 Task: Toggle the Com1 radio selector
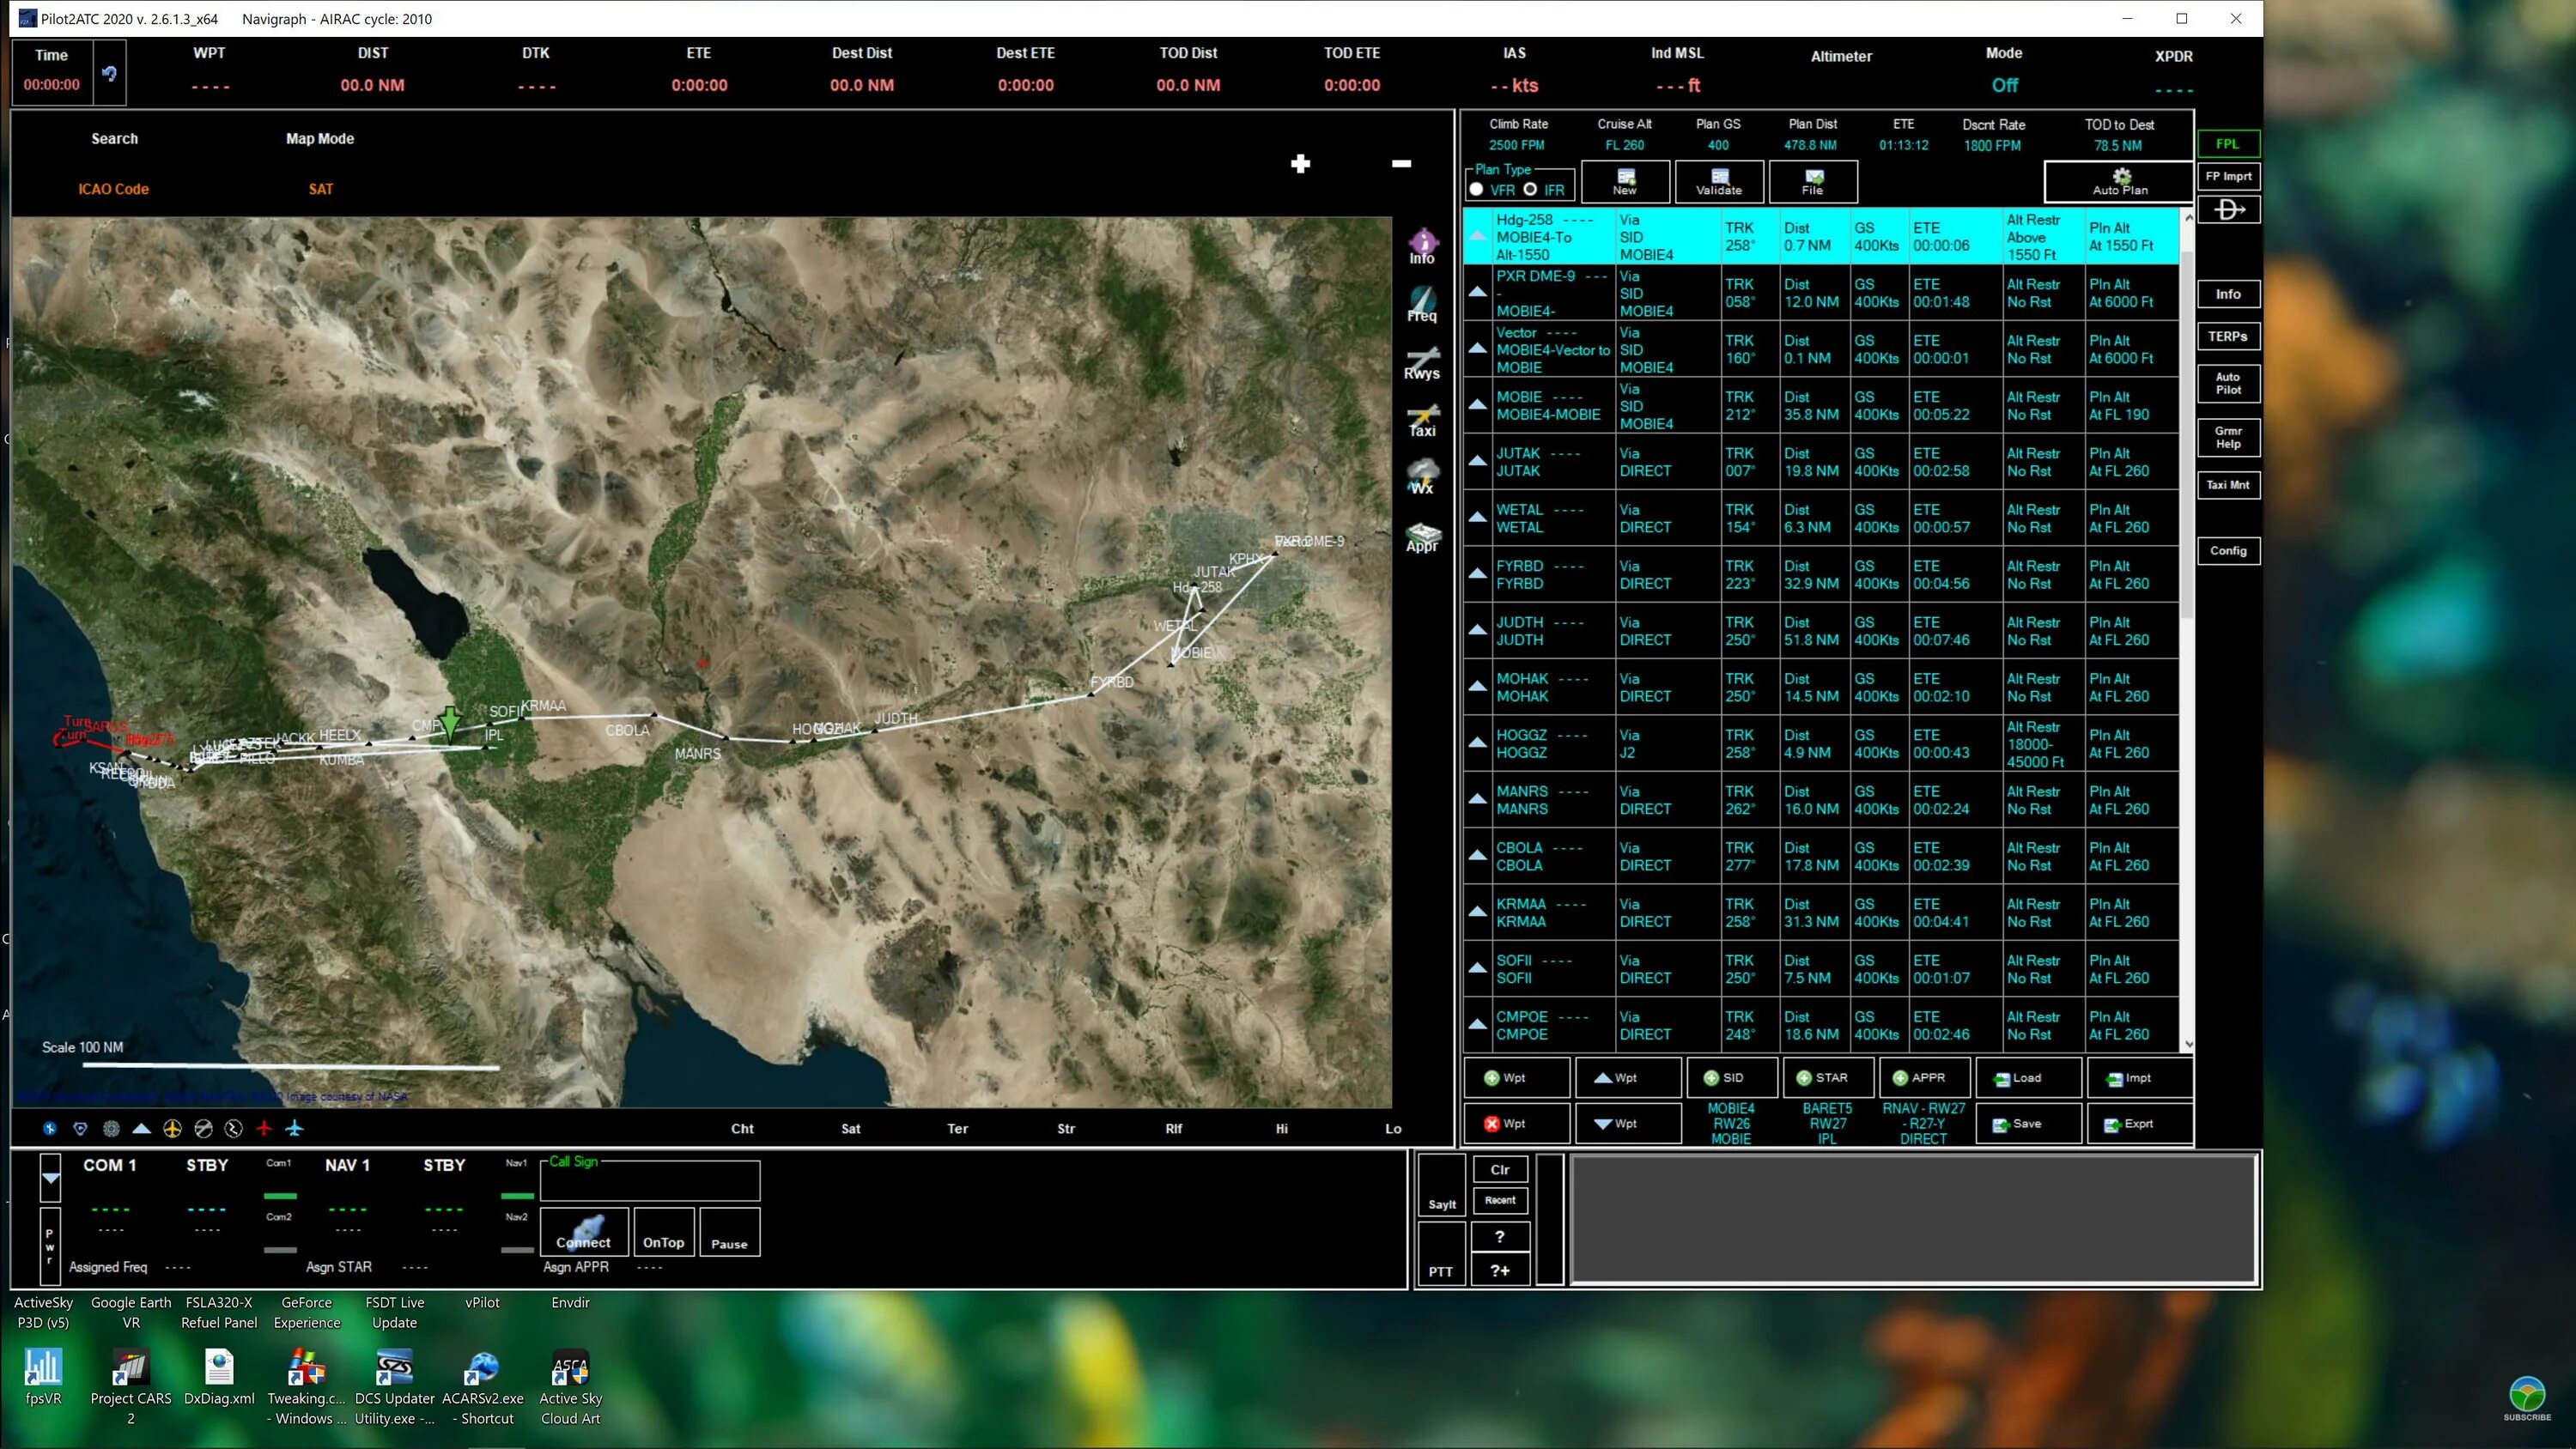tap(280, 1195)
